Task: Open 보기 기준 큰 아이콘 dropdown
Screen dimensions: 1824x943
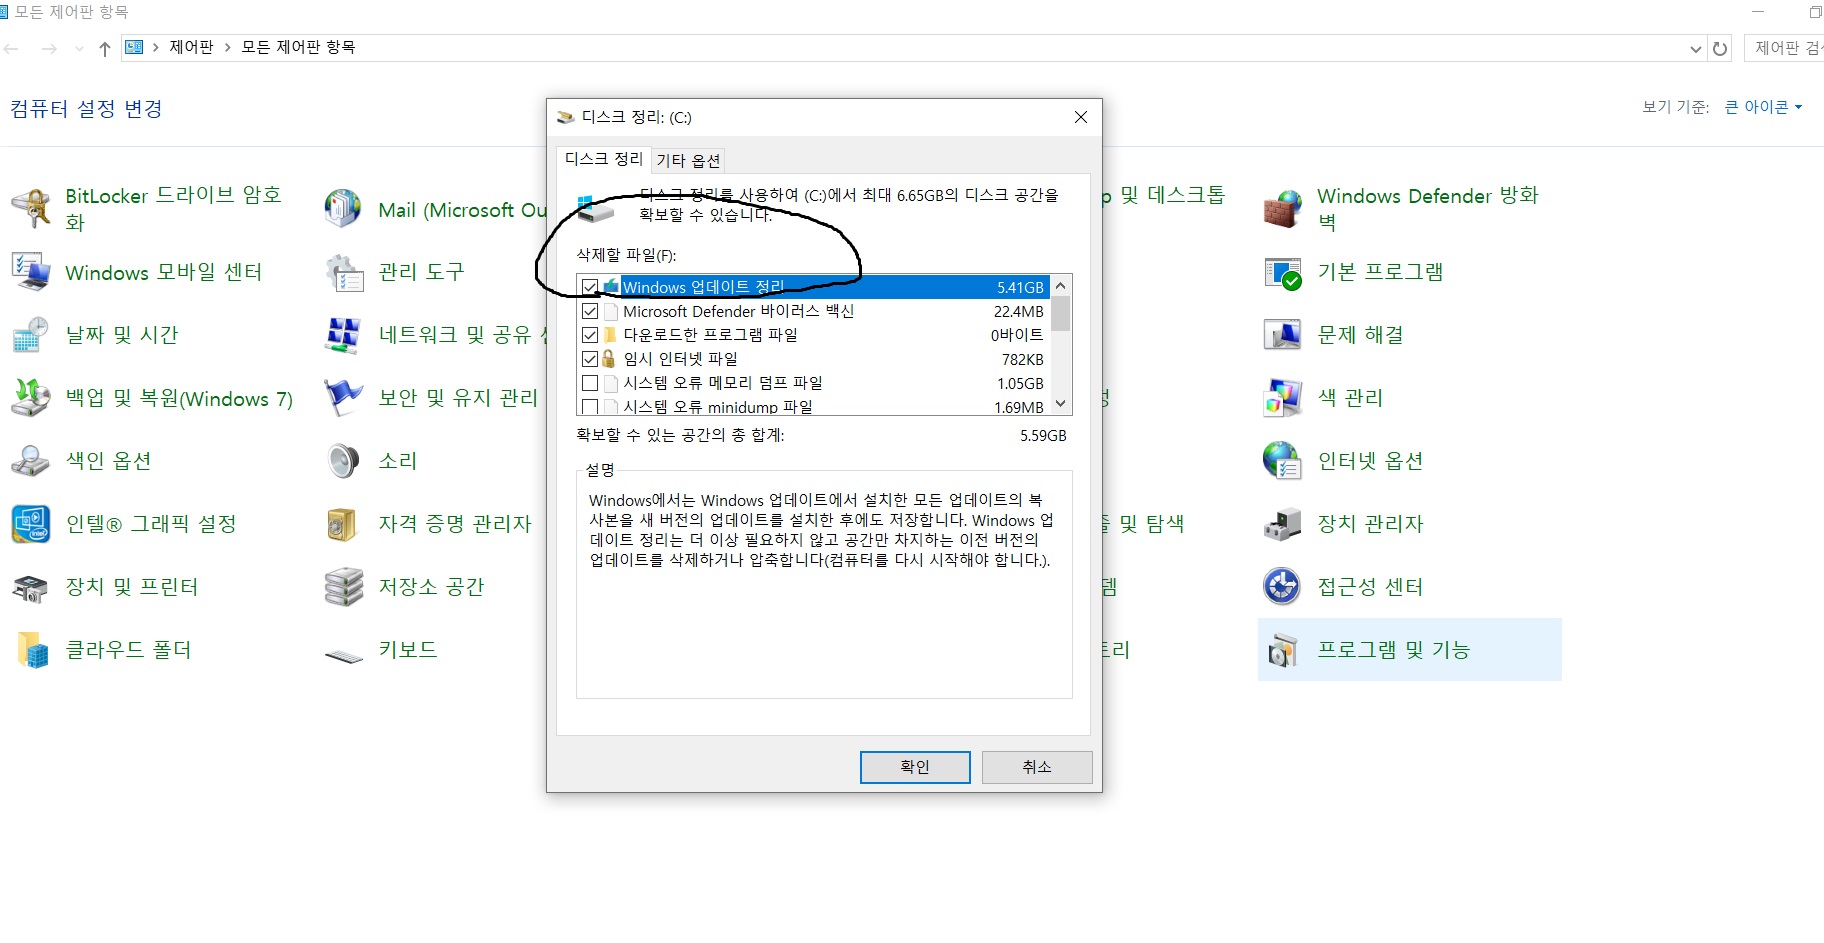Action: coord(1763,107)
